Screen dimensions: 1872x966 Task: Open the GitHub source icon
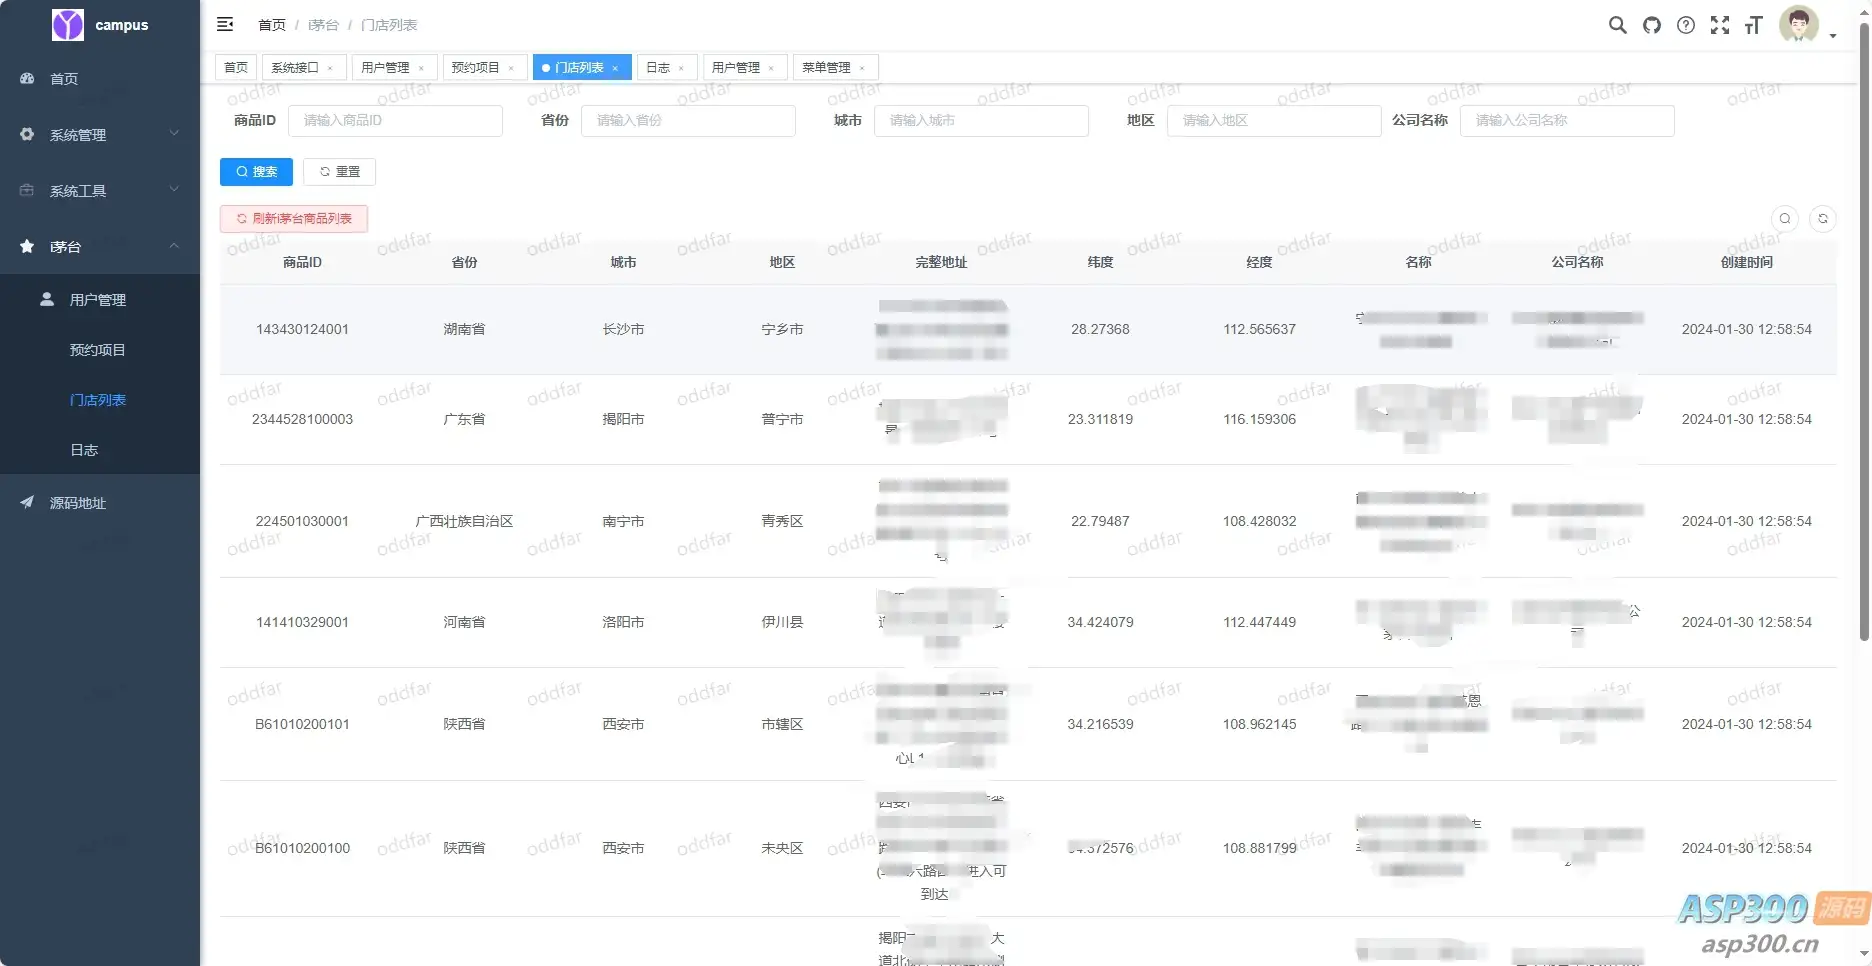pos(1652,25)
